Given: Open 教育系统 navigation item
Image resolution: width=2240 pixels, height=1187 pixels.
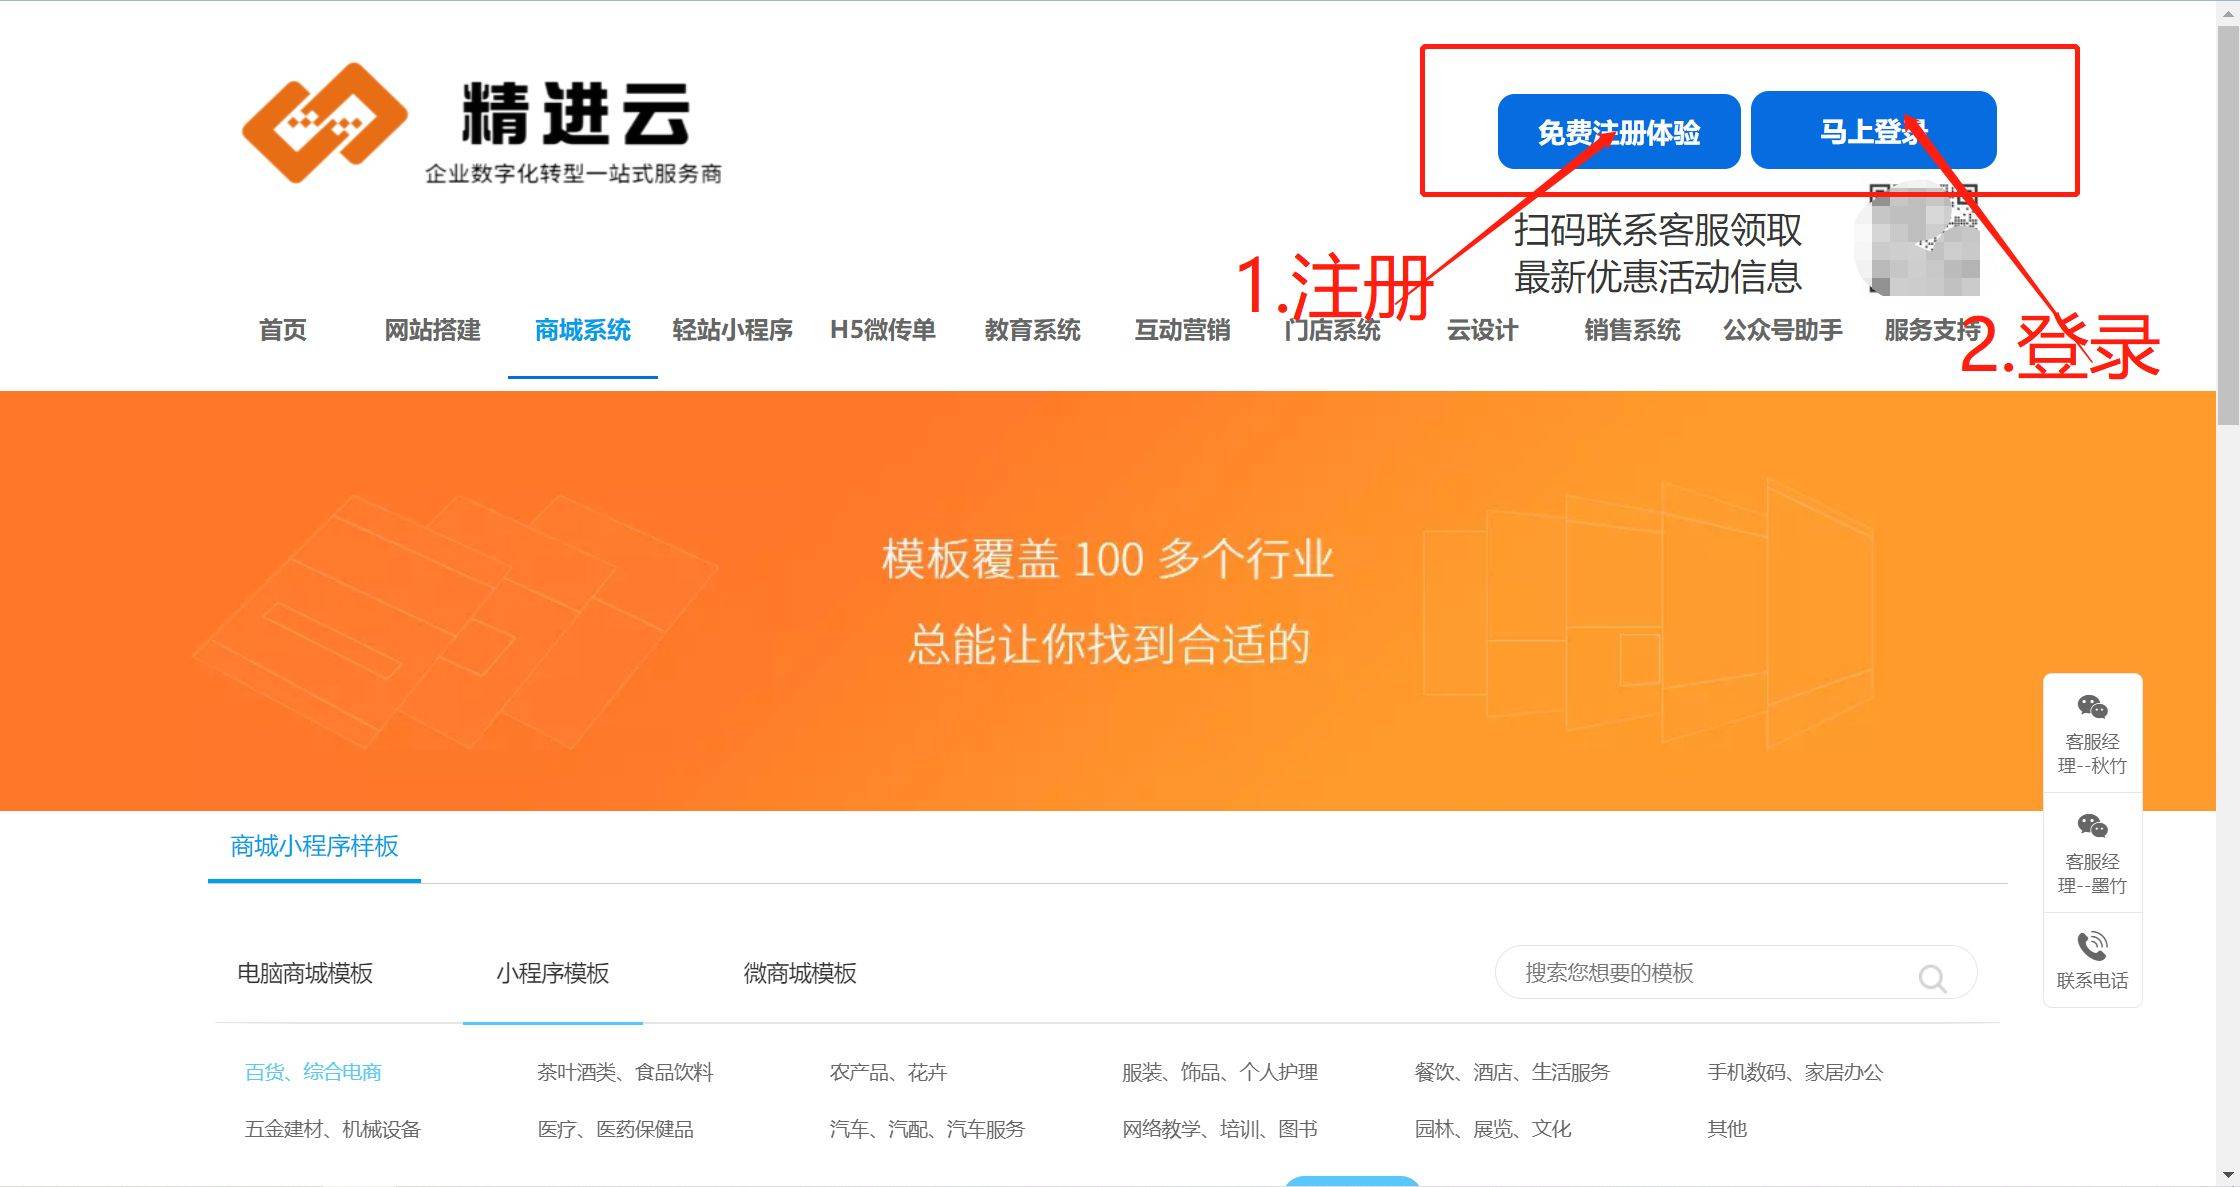Looking at the screenshot, I should pos(1033,330).
